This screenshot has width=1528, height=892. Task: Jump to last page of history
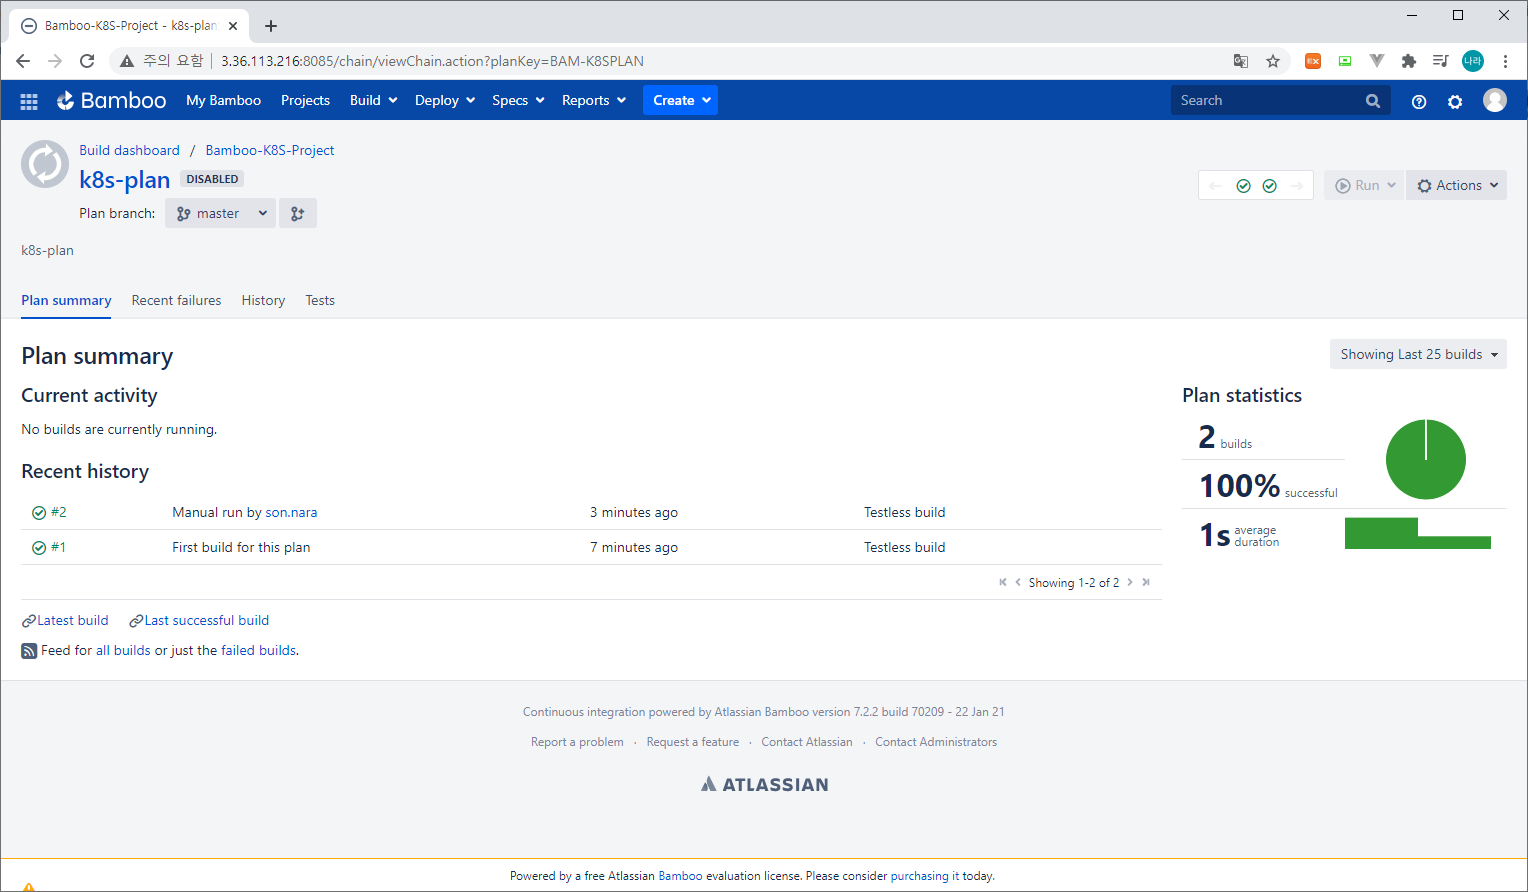(x=1146, y=582)
